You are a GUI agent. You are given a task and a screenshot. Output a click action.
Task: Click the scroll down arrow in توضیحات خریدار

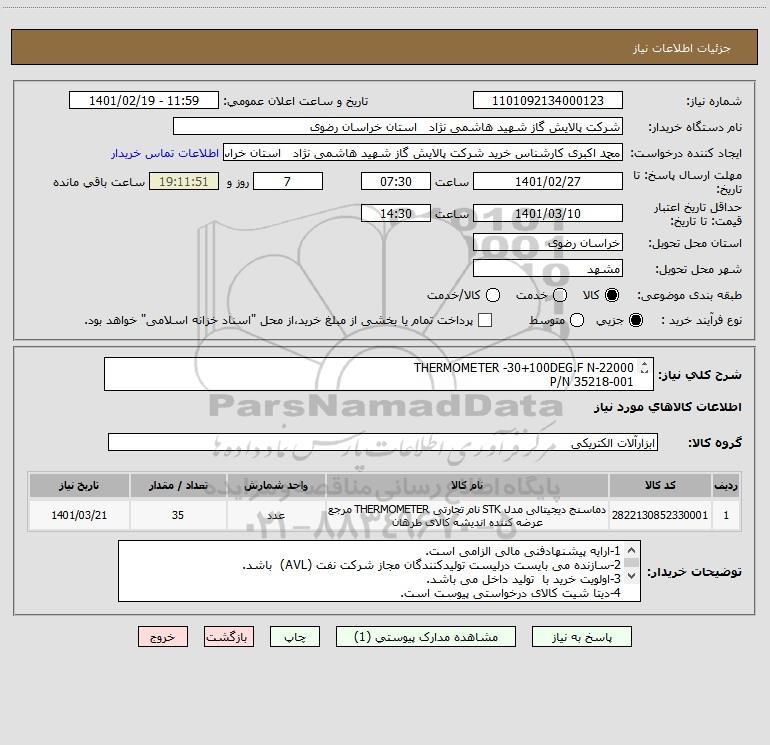click(x=632, y=576)
